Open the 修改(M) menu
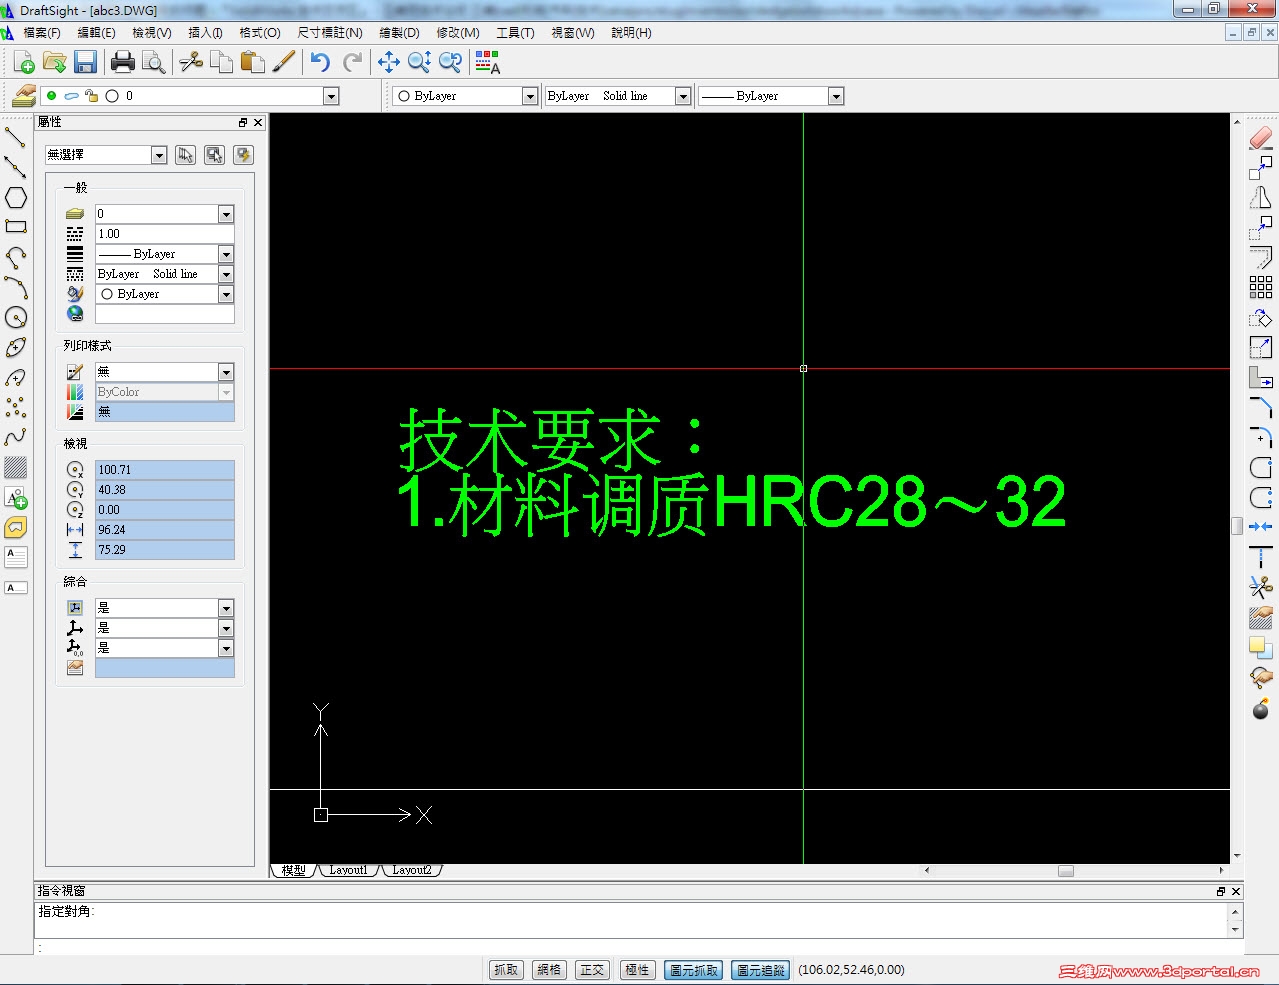 coord(458,33)
